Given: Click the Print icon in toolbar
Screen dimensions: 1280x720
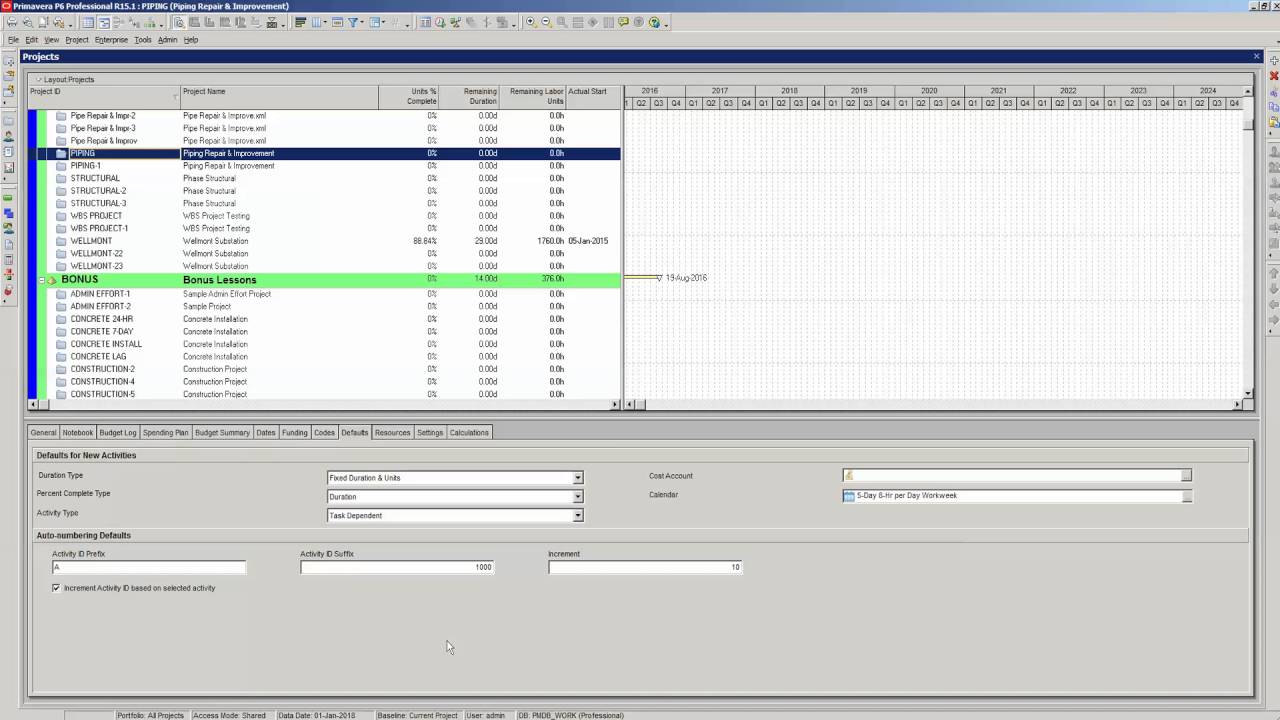Looking at the screenshot, I should (x=12, y=22).
